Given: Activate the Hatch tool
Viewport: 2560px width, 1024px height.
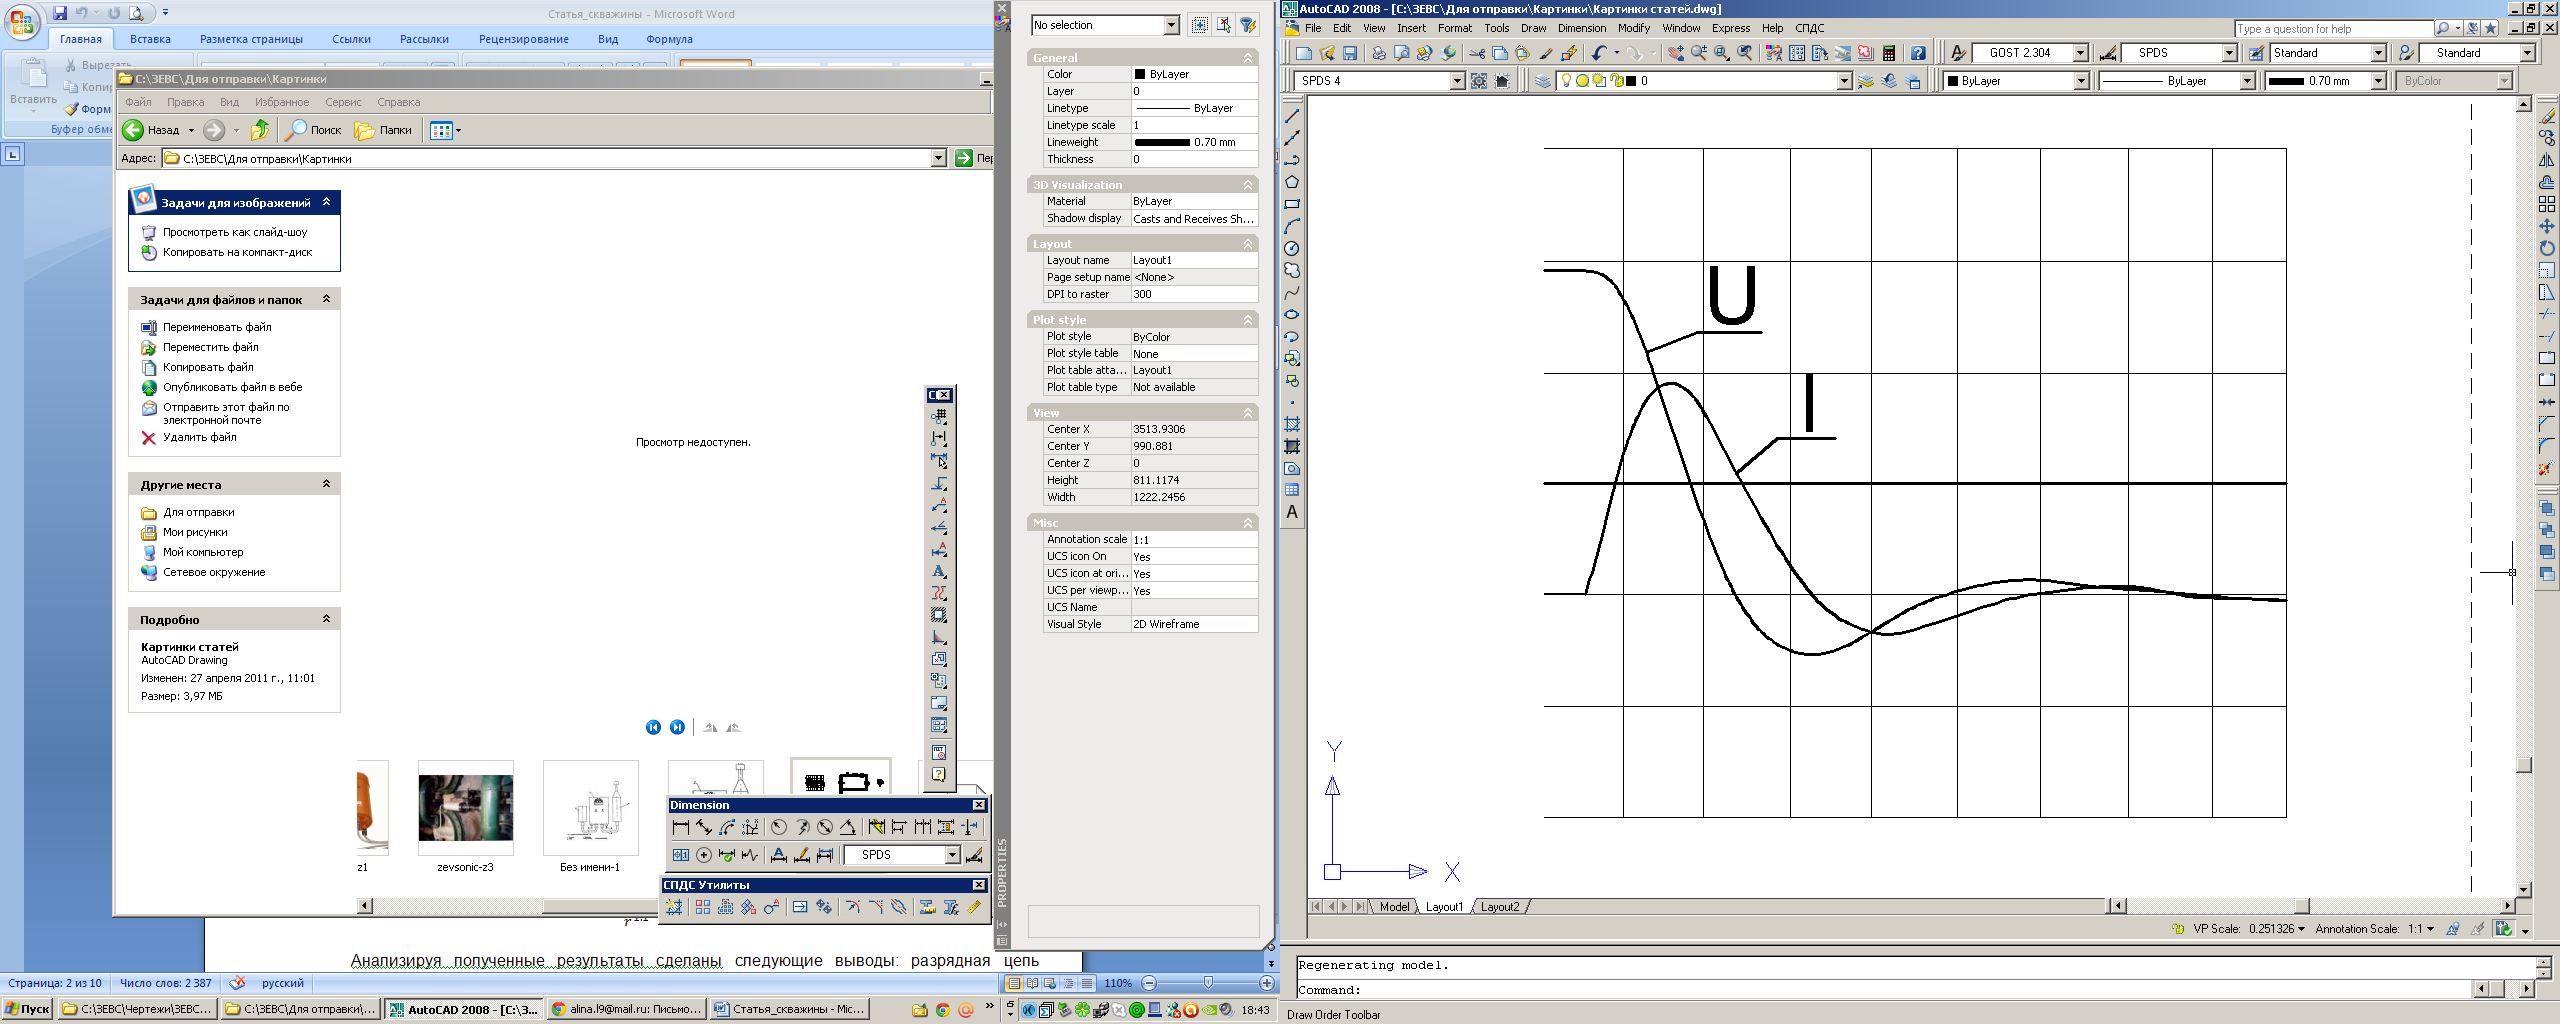Looking at the screenshot, I should [1292, 425].
